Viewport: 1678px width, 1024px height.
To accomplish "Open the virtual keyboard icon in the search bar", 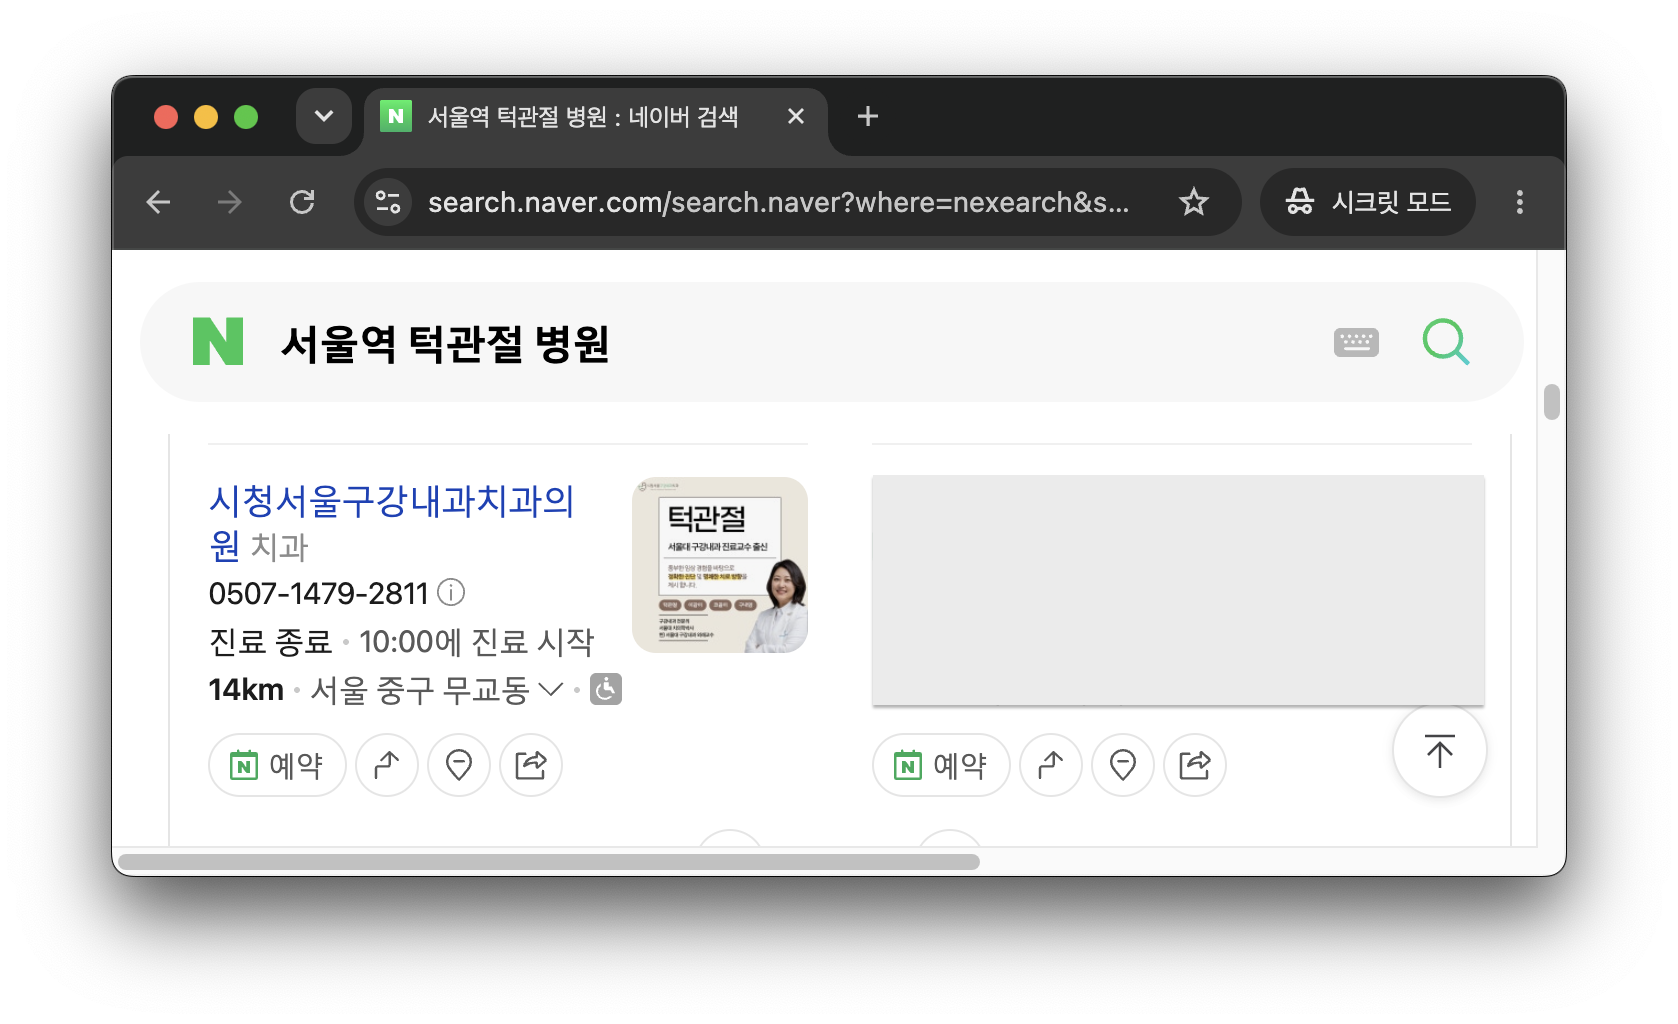I will [x=1356, y=342].
